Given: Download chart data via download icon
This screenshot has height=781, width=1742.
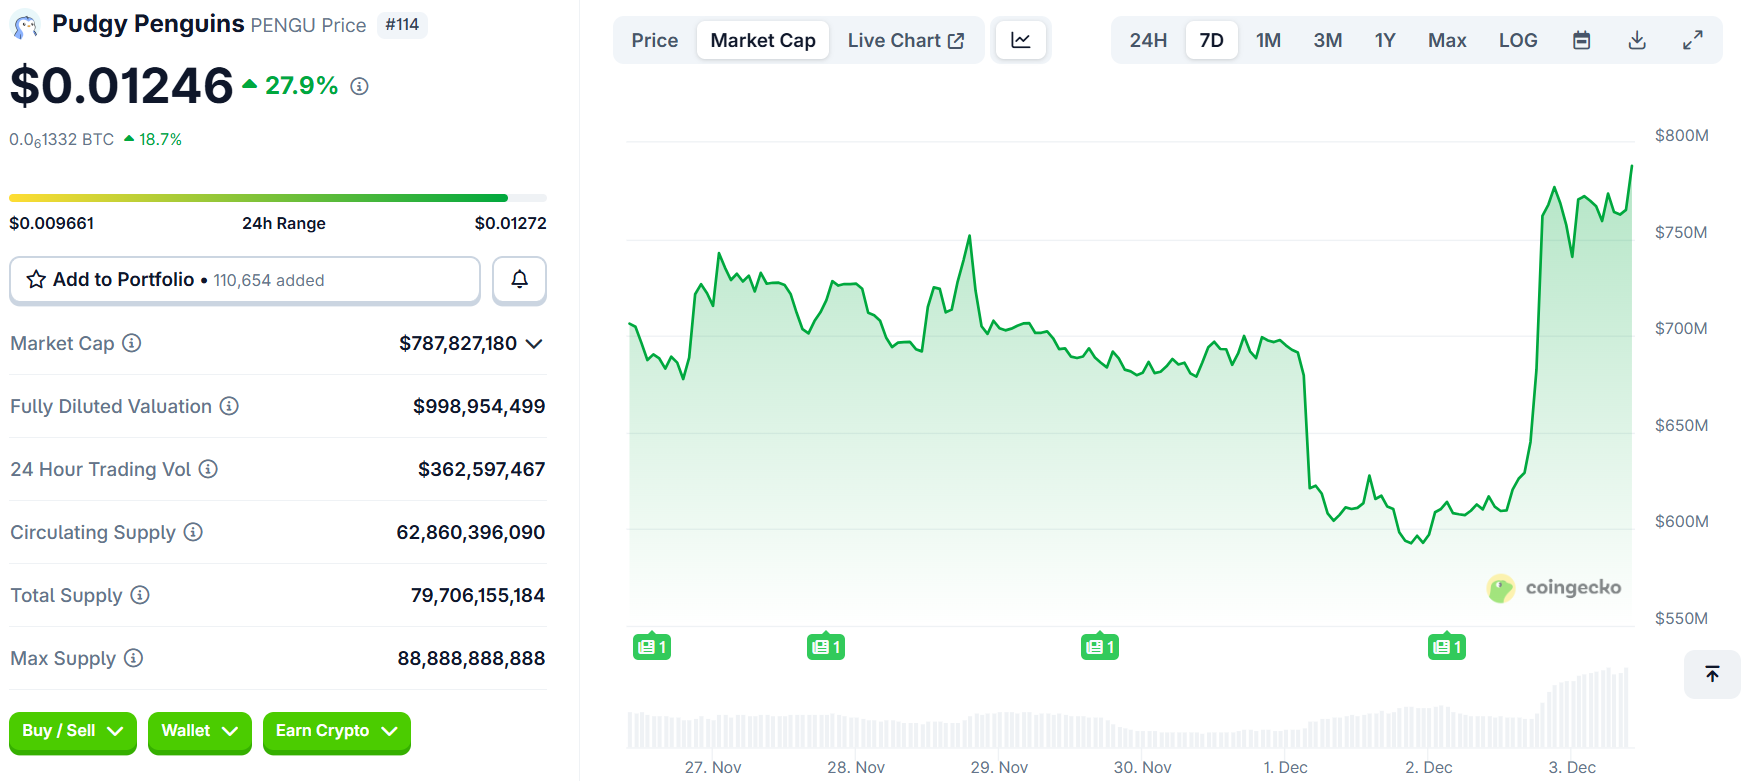Looking at the screenshot, I should [x=1637, y=41].
